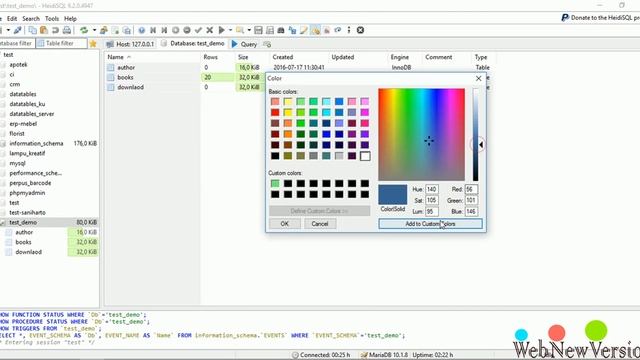The height and width of the screenshot is (360, 640).
Task: Click the Run query play icon
Action: [221, 30]
